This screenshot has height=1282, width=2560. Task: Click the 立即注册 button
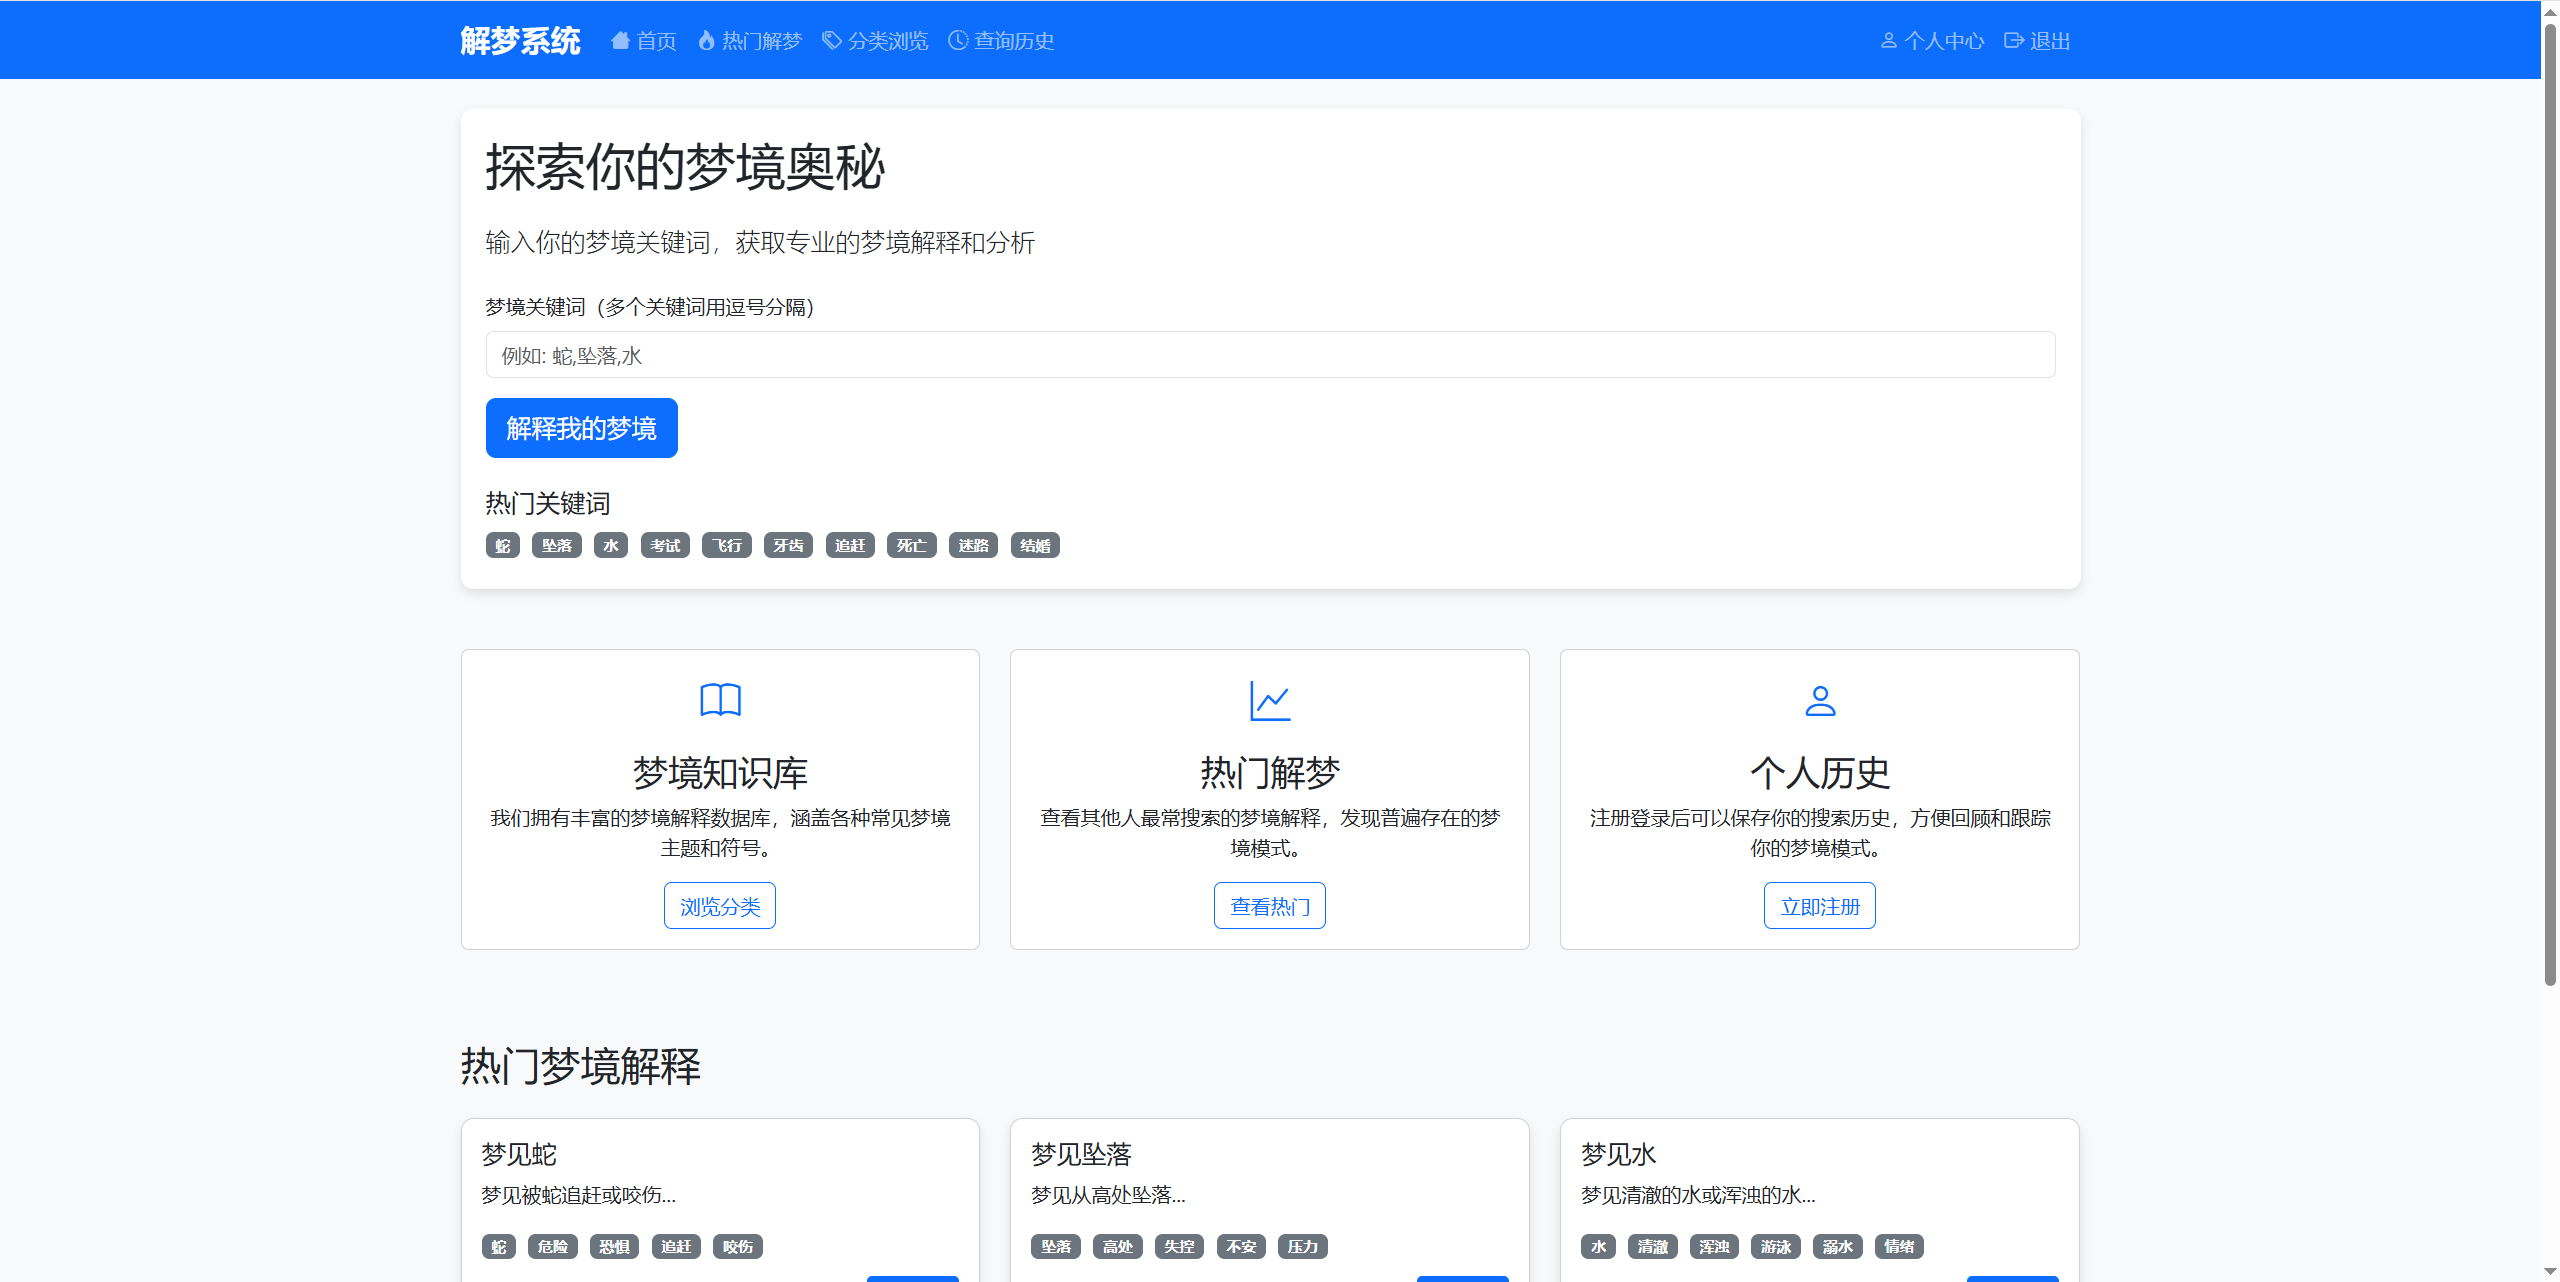(x=1819, y=906)
